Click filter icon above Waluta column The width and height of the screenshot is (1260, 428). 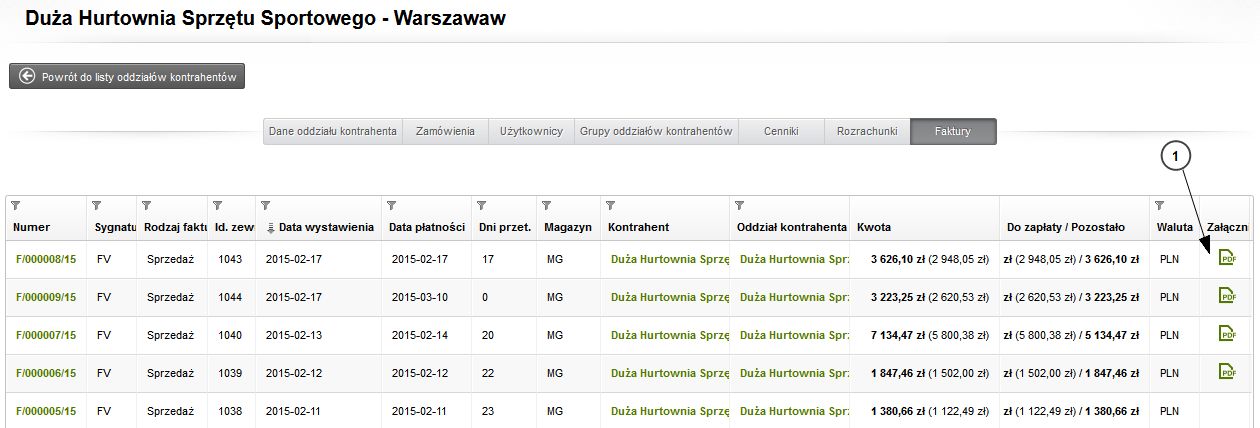click(1159, 206)
